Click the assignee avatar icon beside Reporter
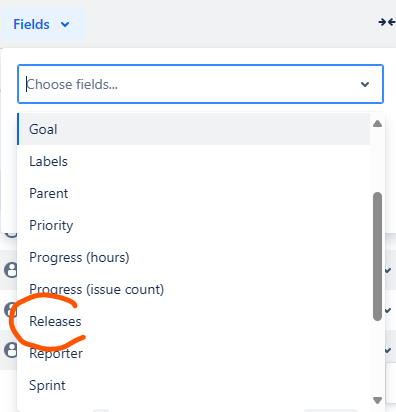Image resolution: width=396 pixels, height=412 pixels. (x=10, y=350)
